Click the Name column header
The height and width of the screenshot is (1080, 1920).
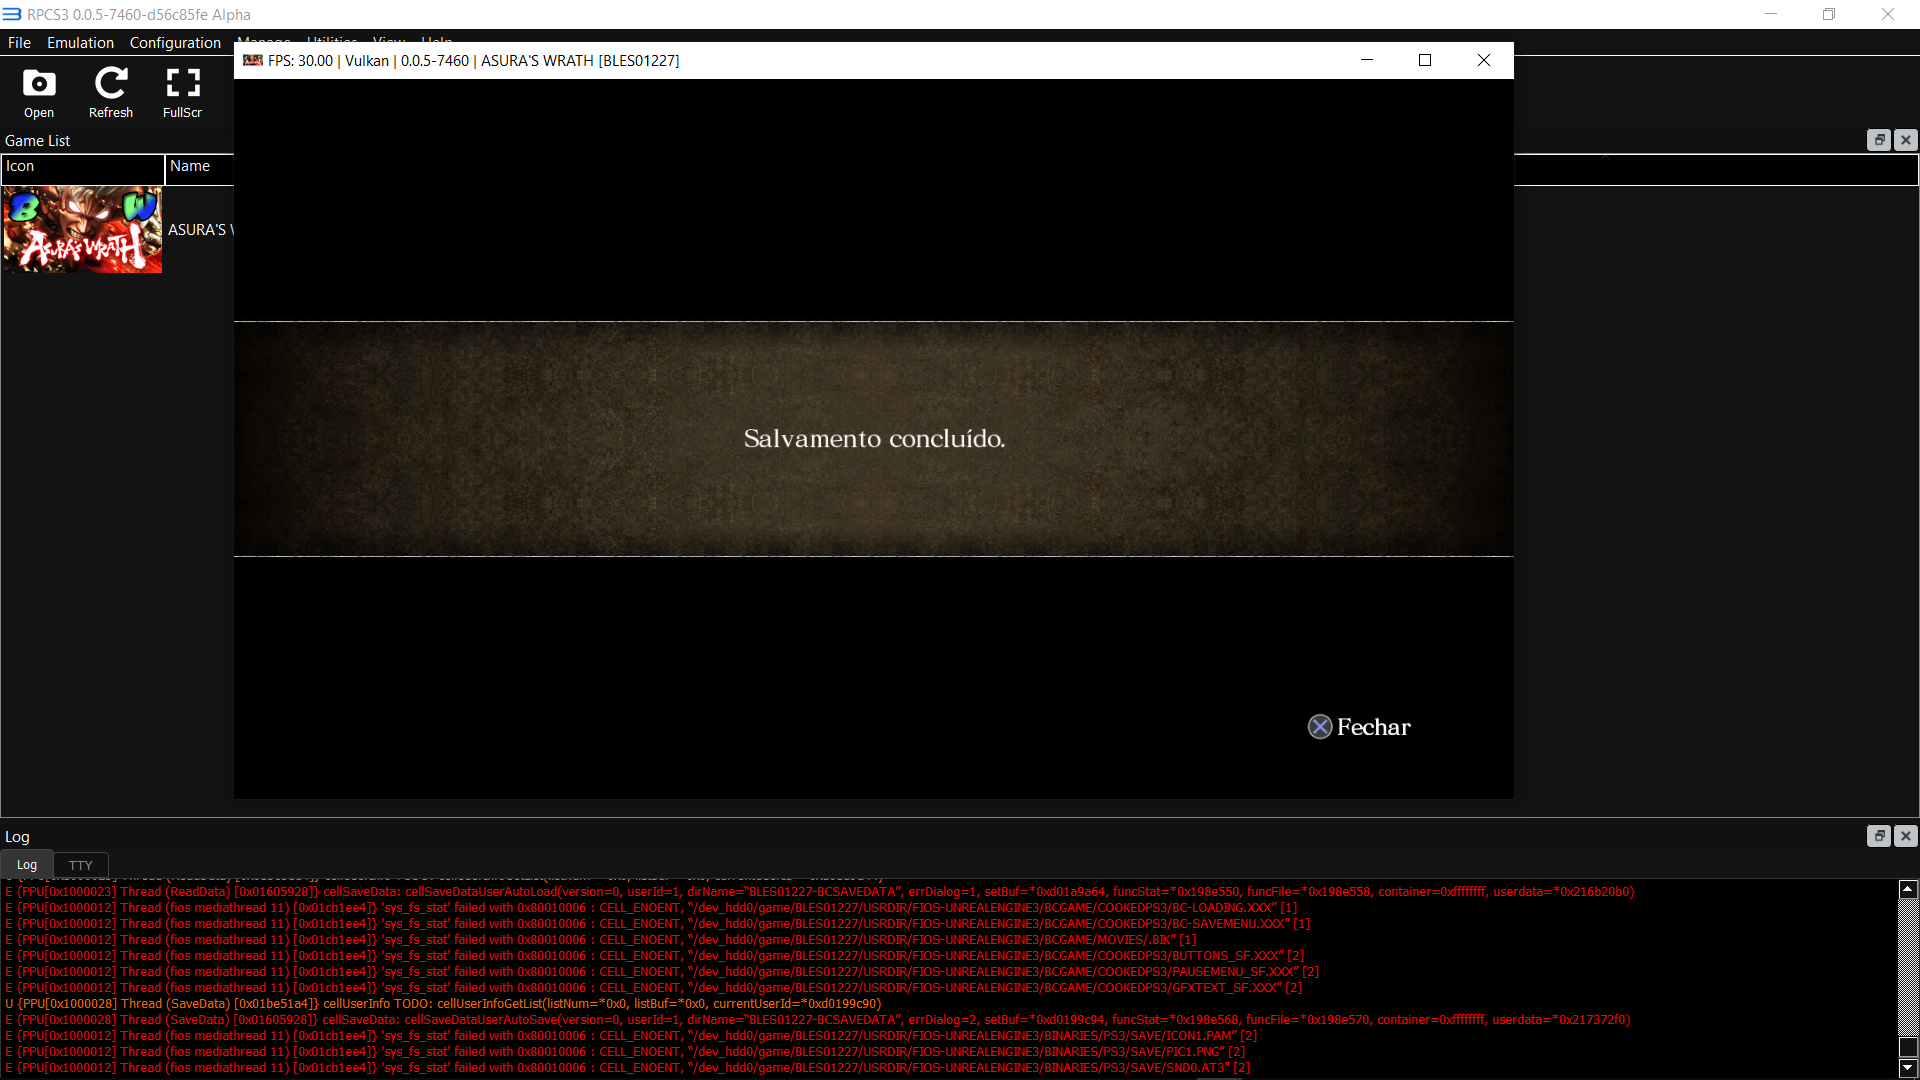(x=189, y=166)
